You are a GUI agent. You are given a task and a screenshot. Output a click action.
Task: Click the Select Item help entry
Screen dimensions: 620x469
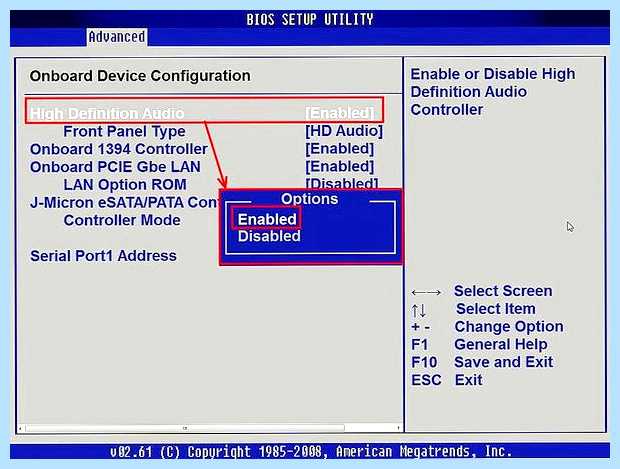[496, 309]
